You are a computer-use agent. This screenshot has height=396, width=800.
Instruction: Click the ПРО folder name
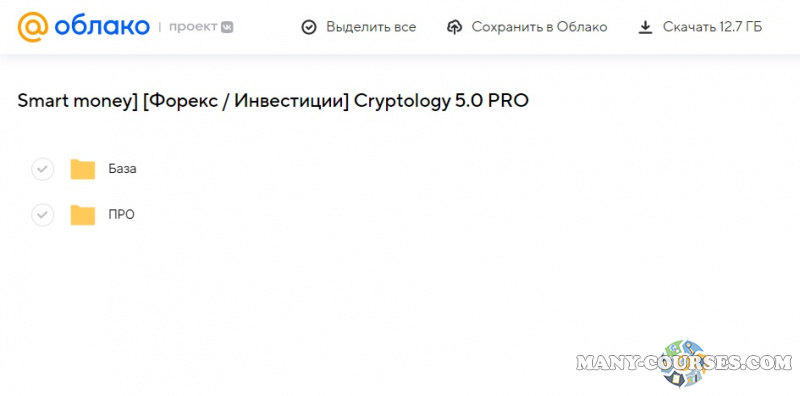click(121, 215)
